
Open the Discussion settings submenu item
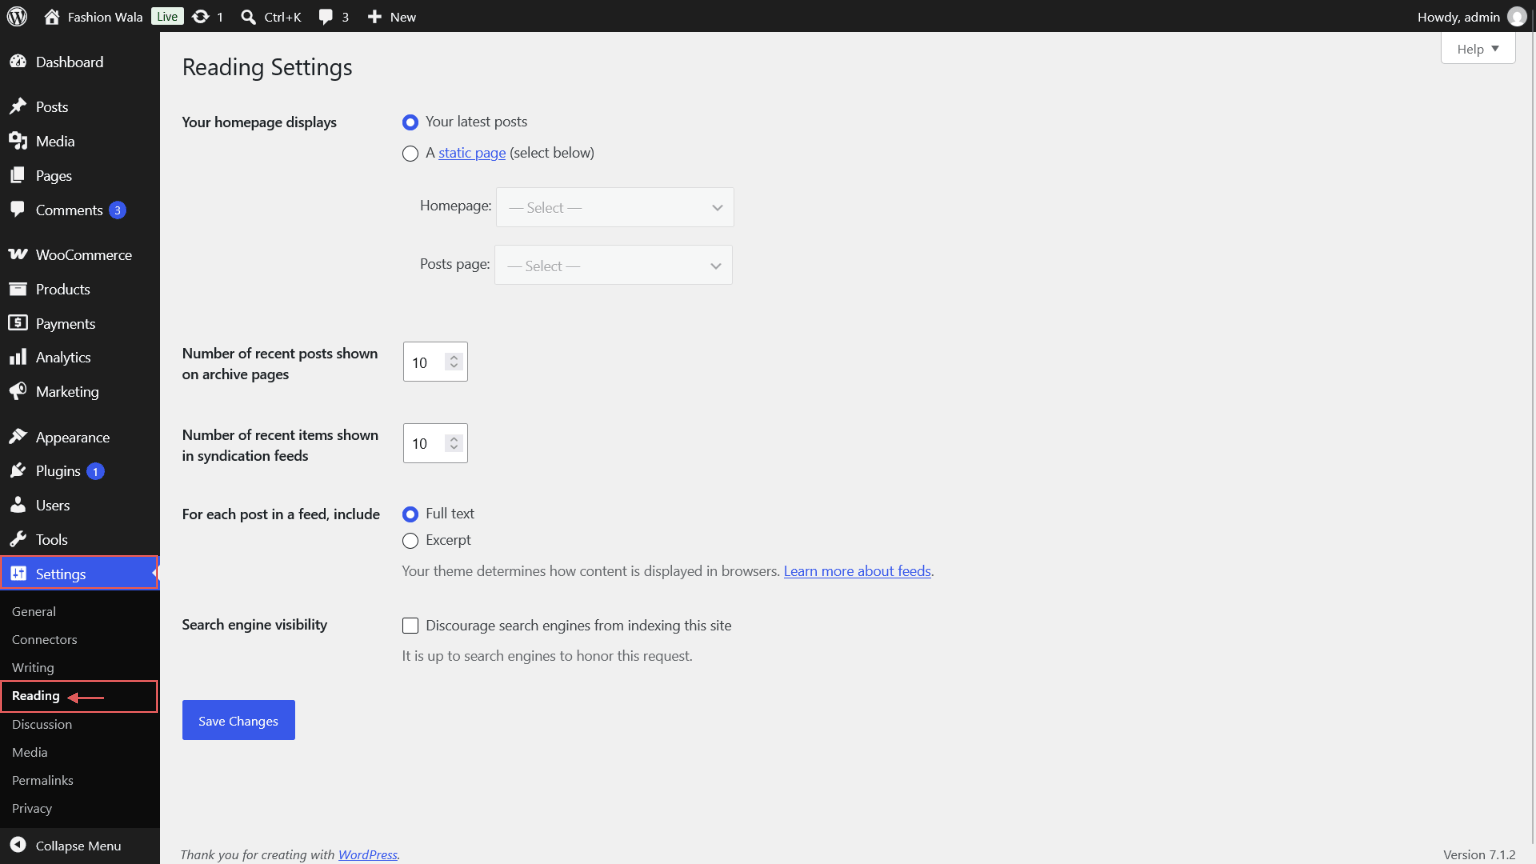[42, 724]
